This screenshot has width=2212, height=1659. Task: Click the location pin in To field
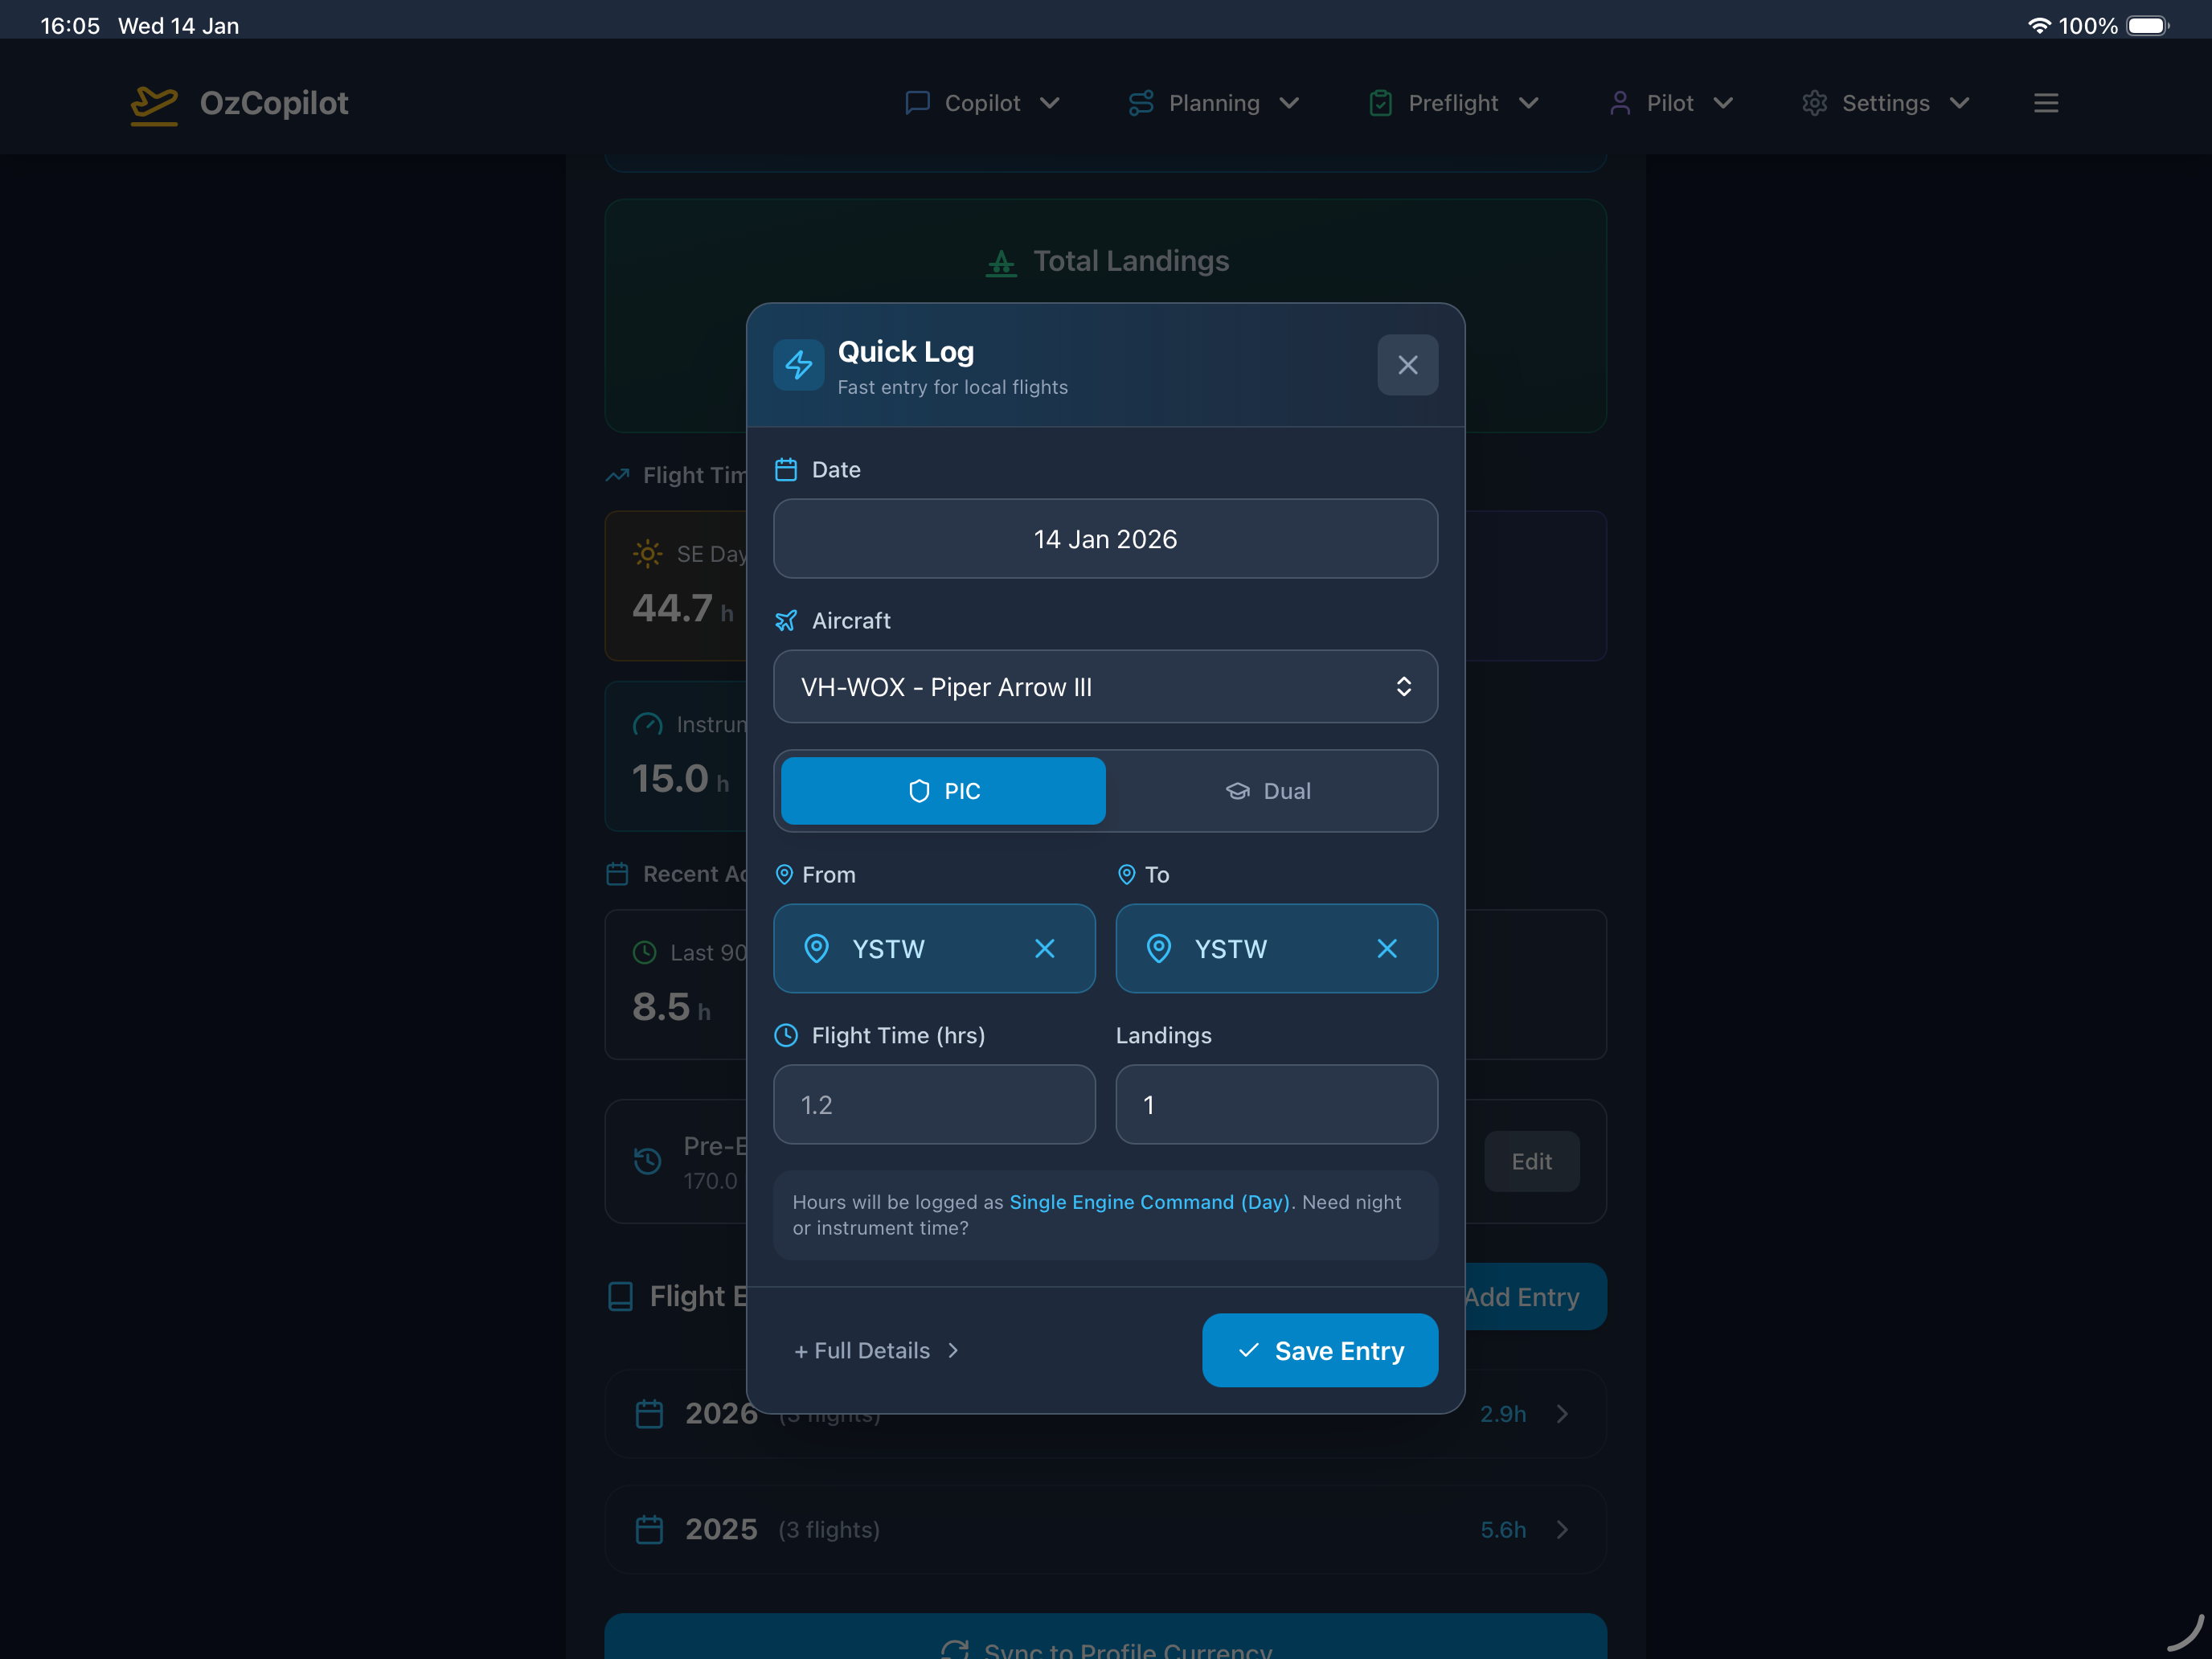coord(1158,948)
